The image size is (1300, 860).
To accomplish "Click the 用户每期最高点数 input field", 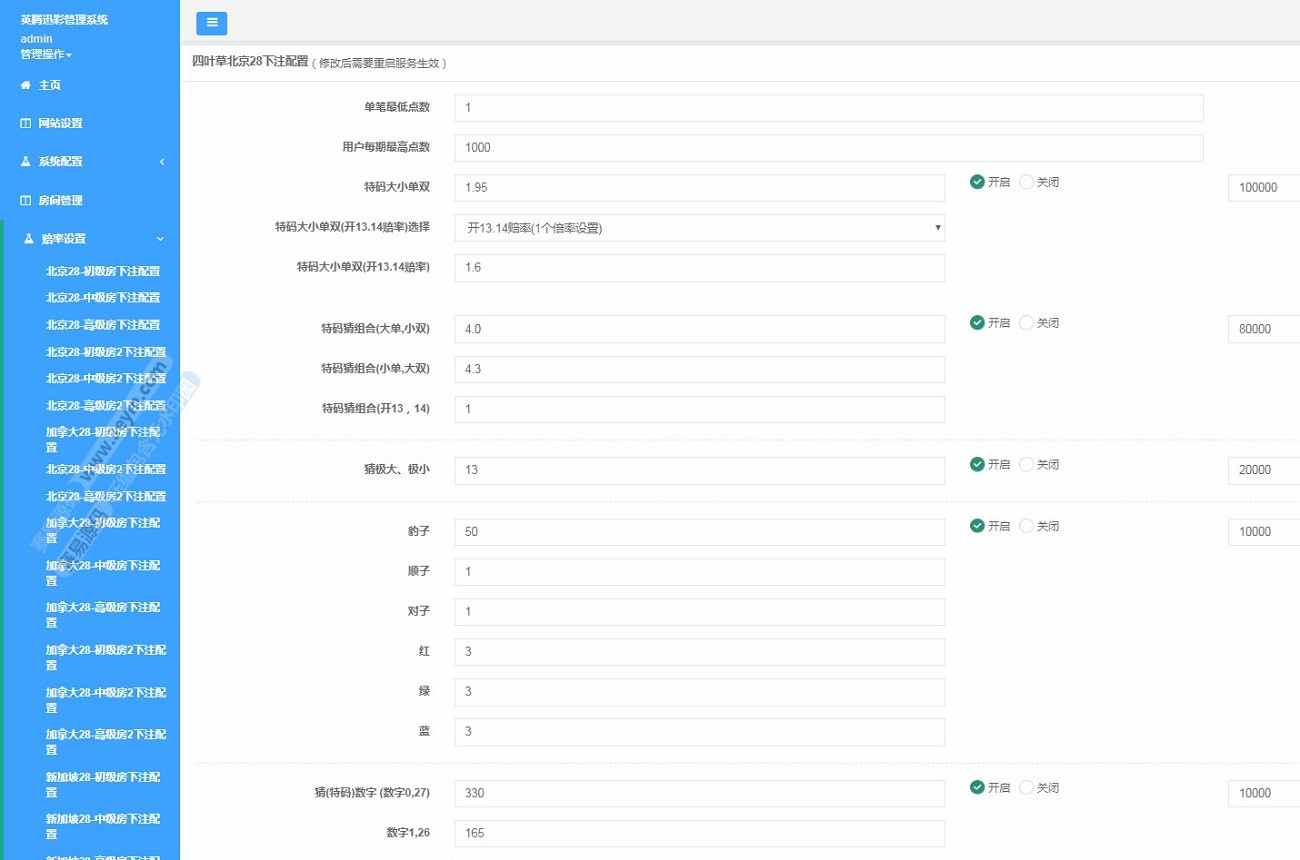I will click(x=828, y=148).
